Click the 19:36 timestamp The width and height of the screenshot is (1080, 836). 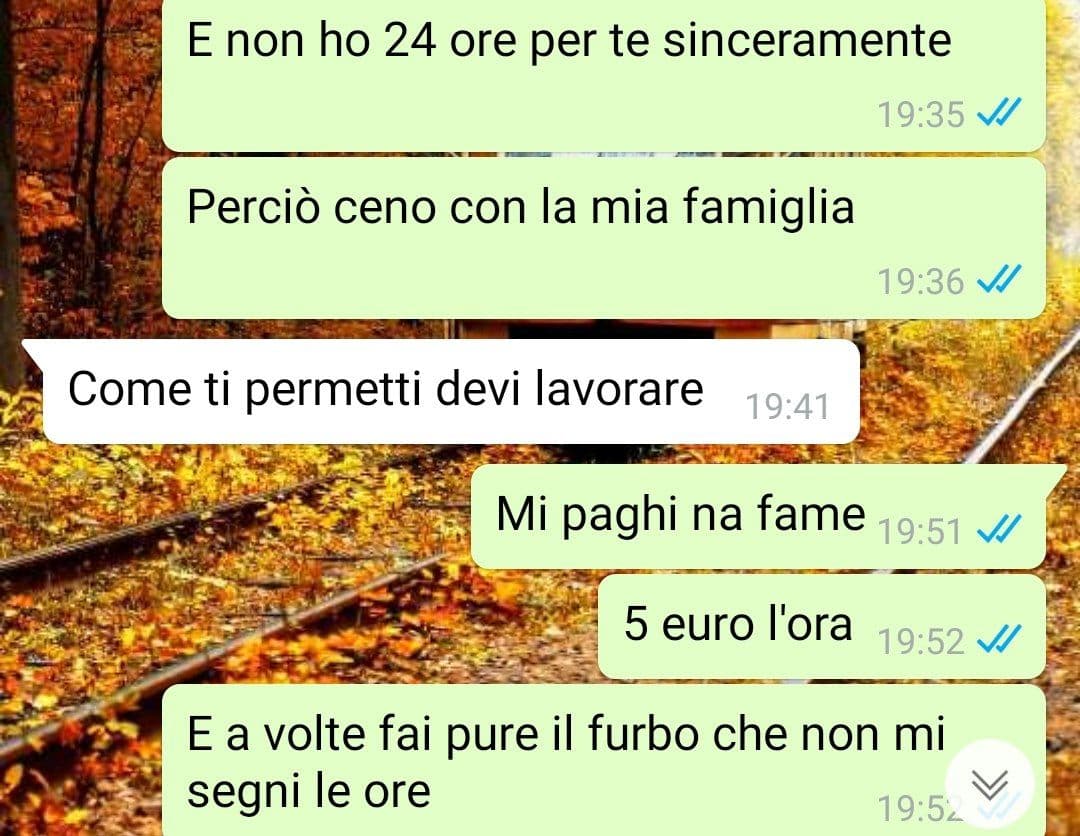pyautogui.click(x=921, y=282)
